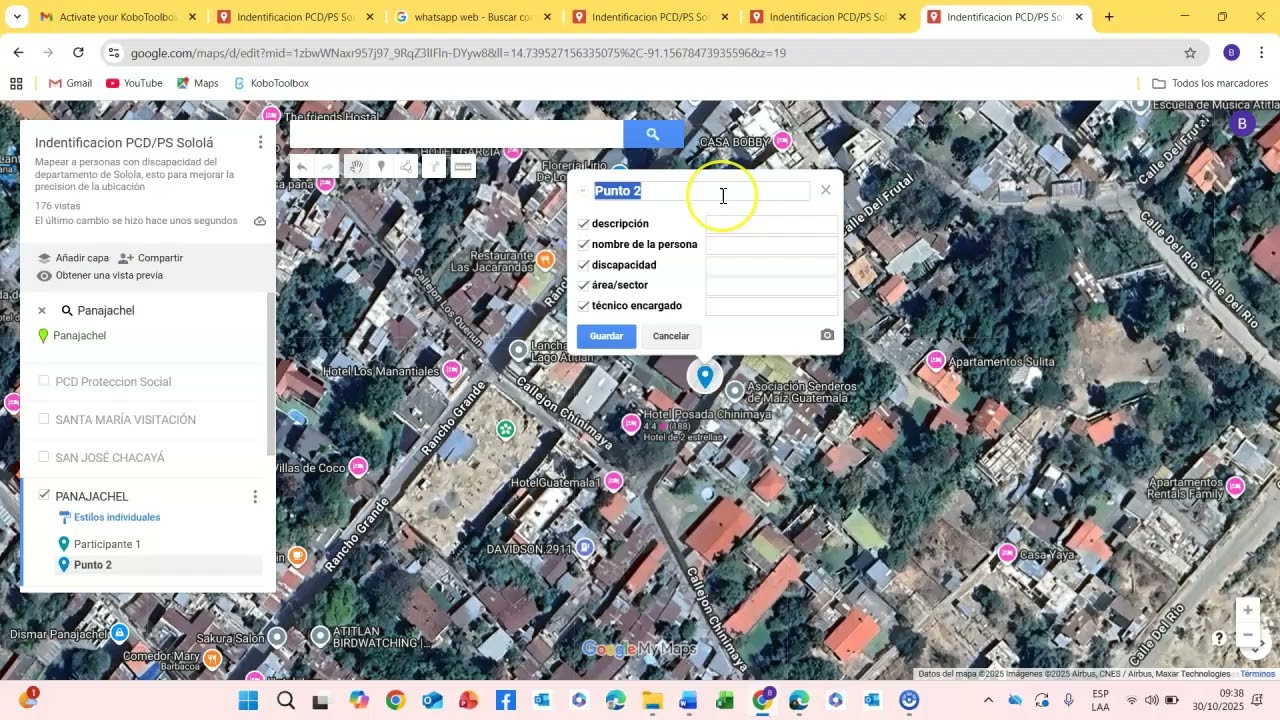Enable PCD Proteccion Social layer checkbox
Image resolution: width=1280 pixels, height=720 pixels.
tap(43, 381)
